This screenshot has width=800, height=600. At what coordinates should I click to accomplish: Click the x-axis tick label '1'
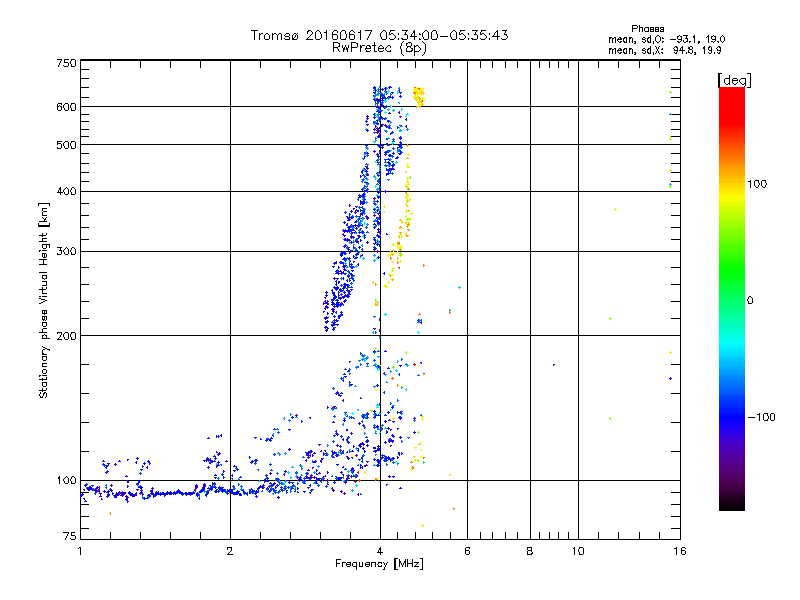[80, 551]
